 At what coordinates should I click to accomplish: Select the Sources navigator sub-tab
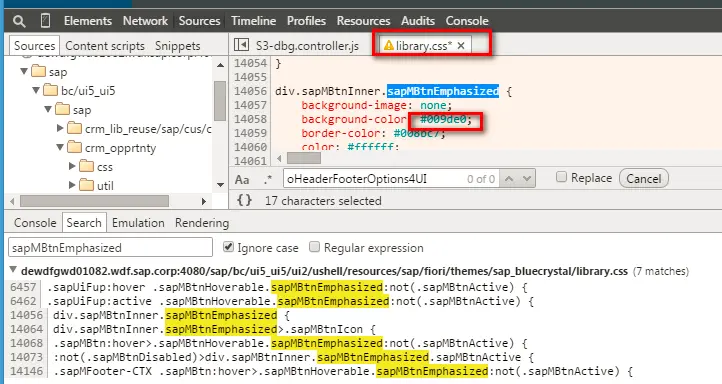point(35,46)
